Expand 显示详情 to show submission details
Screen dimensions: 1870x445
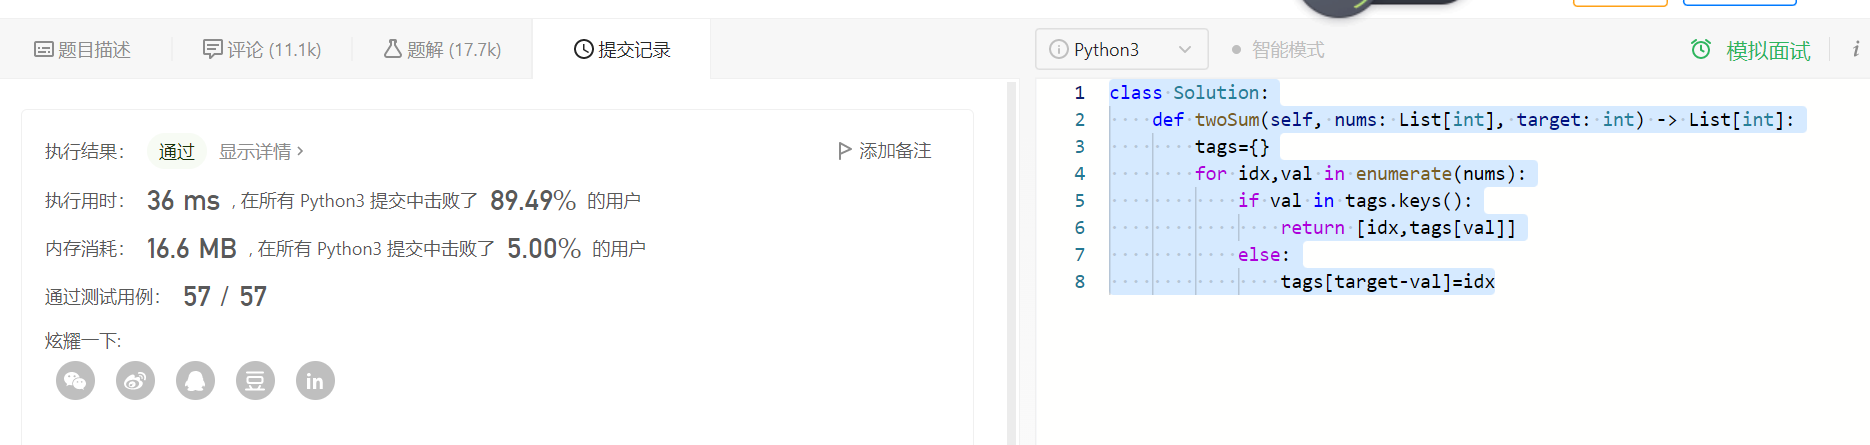point(261,152)
